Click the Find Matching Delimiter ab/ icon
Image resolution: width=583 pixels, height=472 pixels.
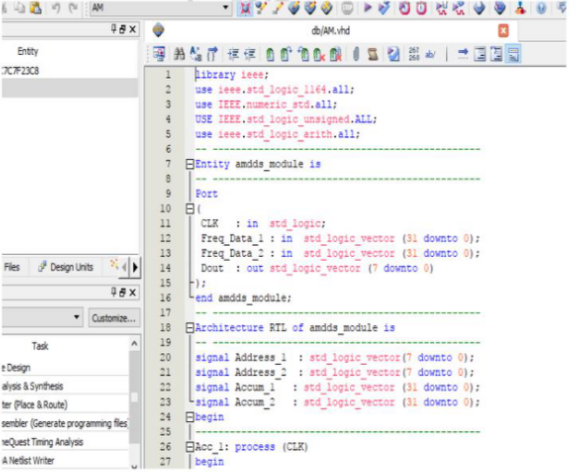pos(430,54)
